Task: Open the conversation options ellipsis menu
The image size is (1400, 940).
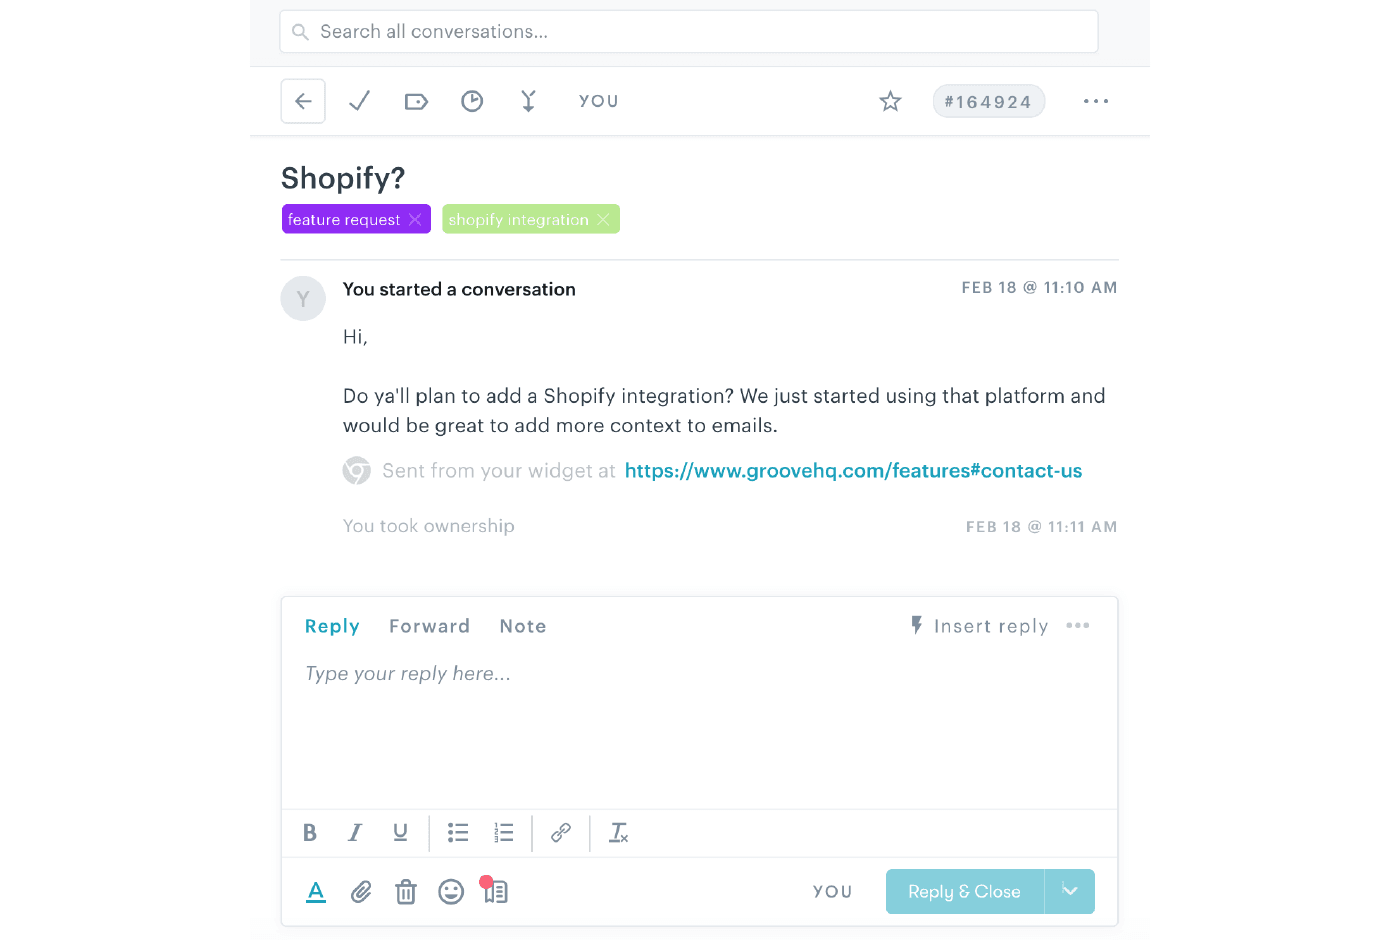Action: [1095, 100]
